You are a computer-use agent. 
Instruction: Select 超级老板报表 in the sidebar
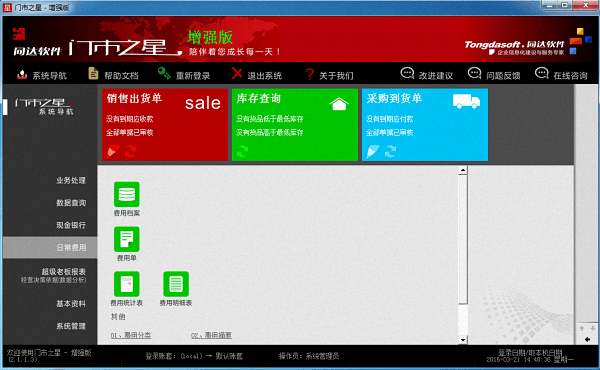pos(64,272)
